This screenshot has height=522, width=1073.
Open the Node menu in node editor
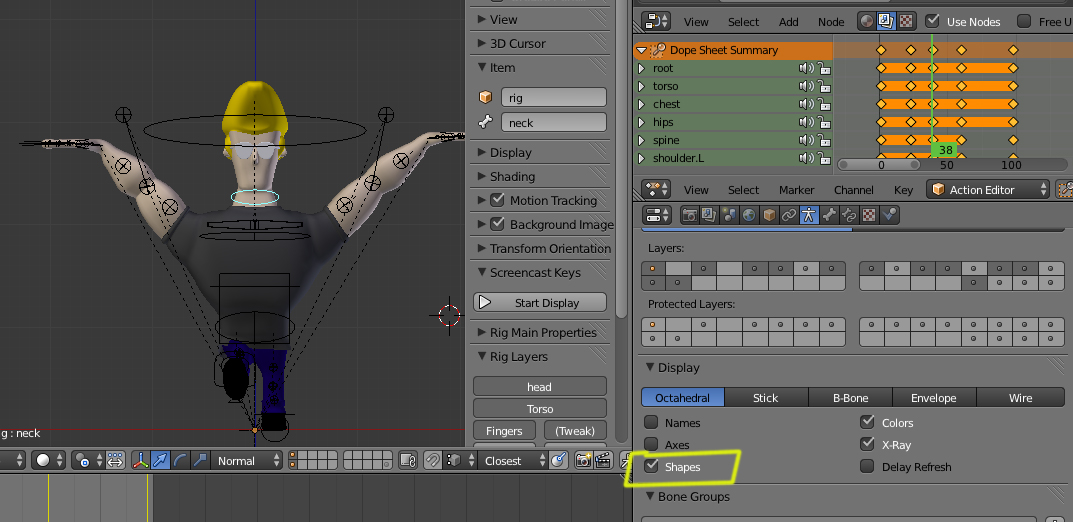(831, 22)
